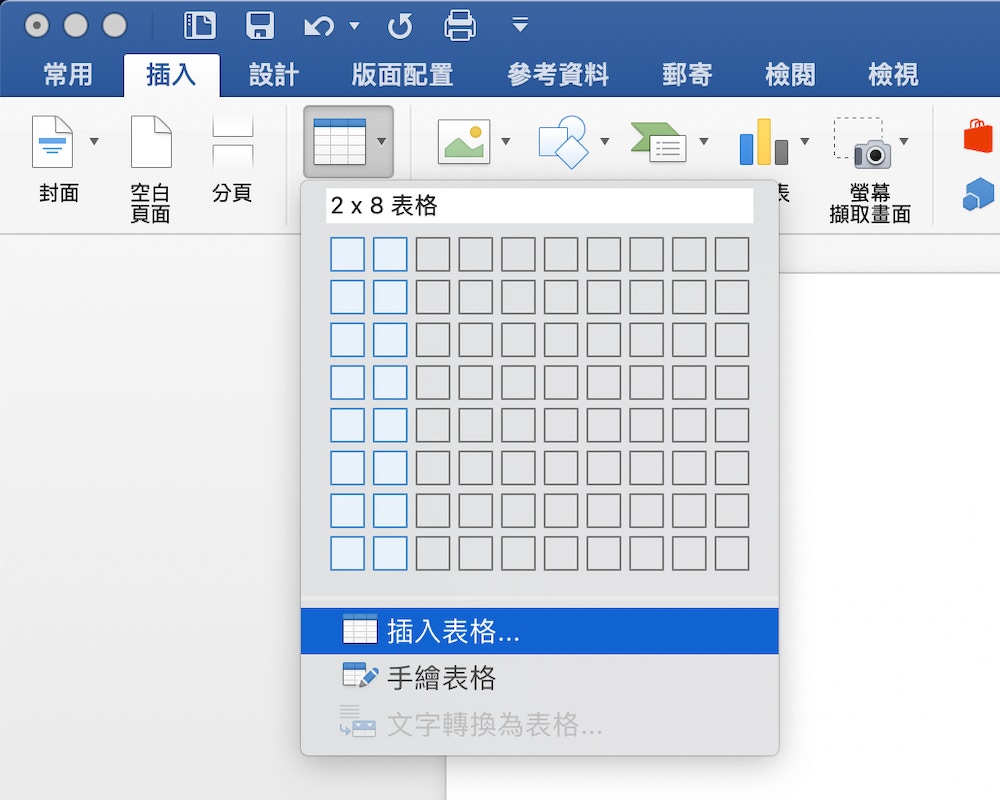Open the picture insertion tool
1000x800 pixels.
click(x=465, y=140)
